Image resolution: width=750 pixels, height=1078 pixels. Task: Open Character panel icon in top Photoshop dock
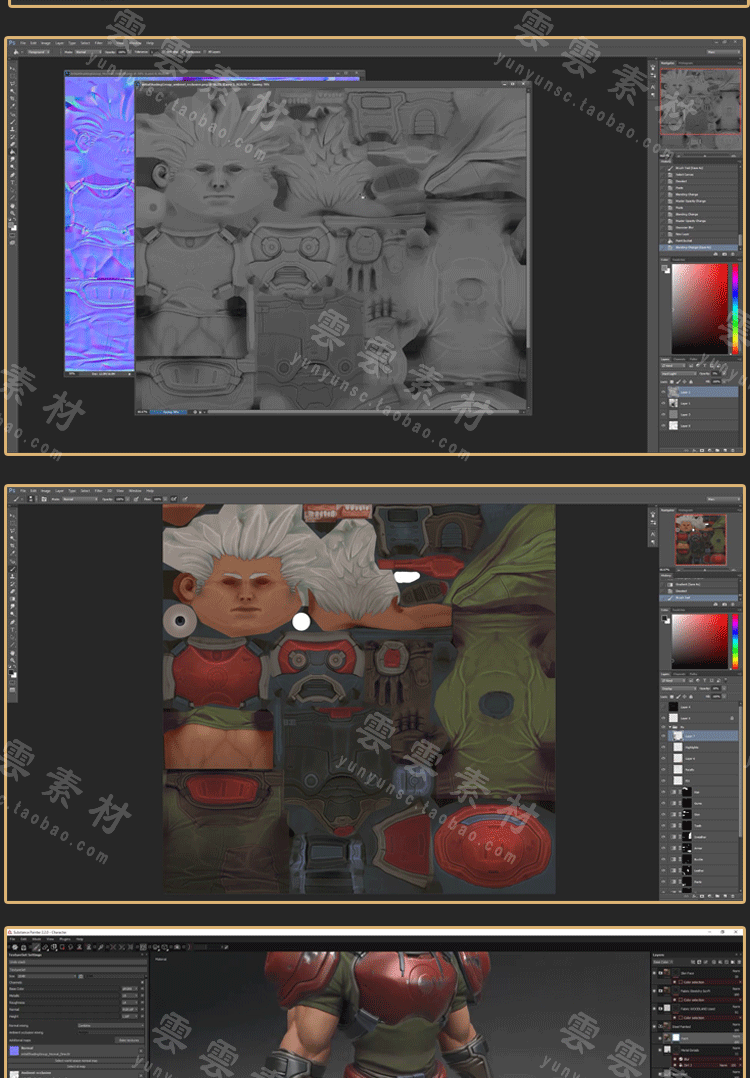pos(653,87)
